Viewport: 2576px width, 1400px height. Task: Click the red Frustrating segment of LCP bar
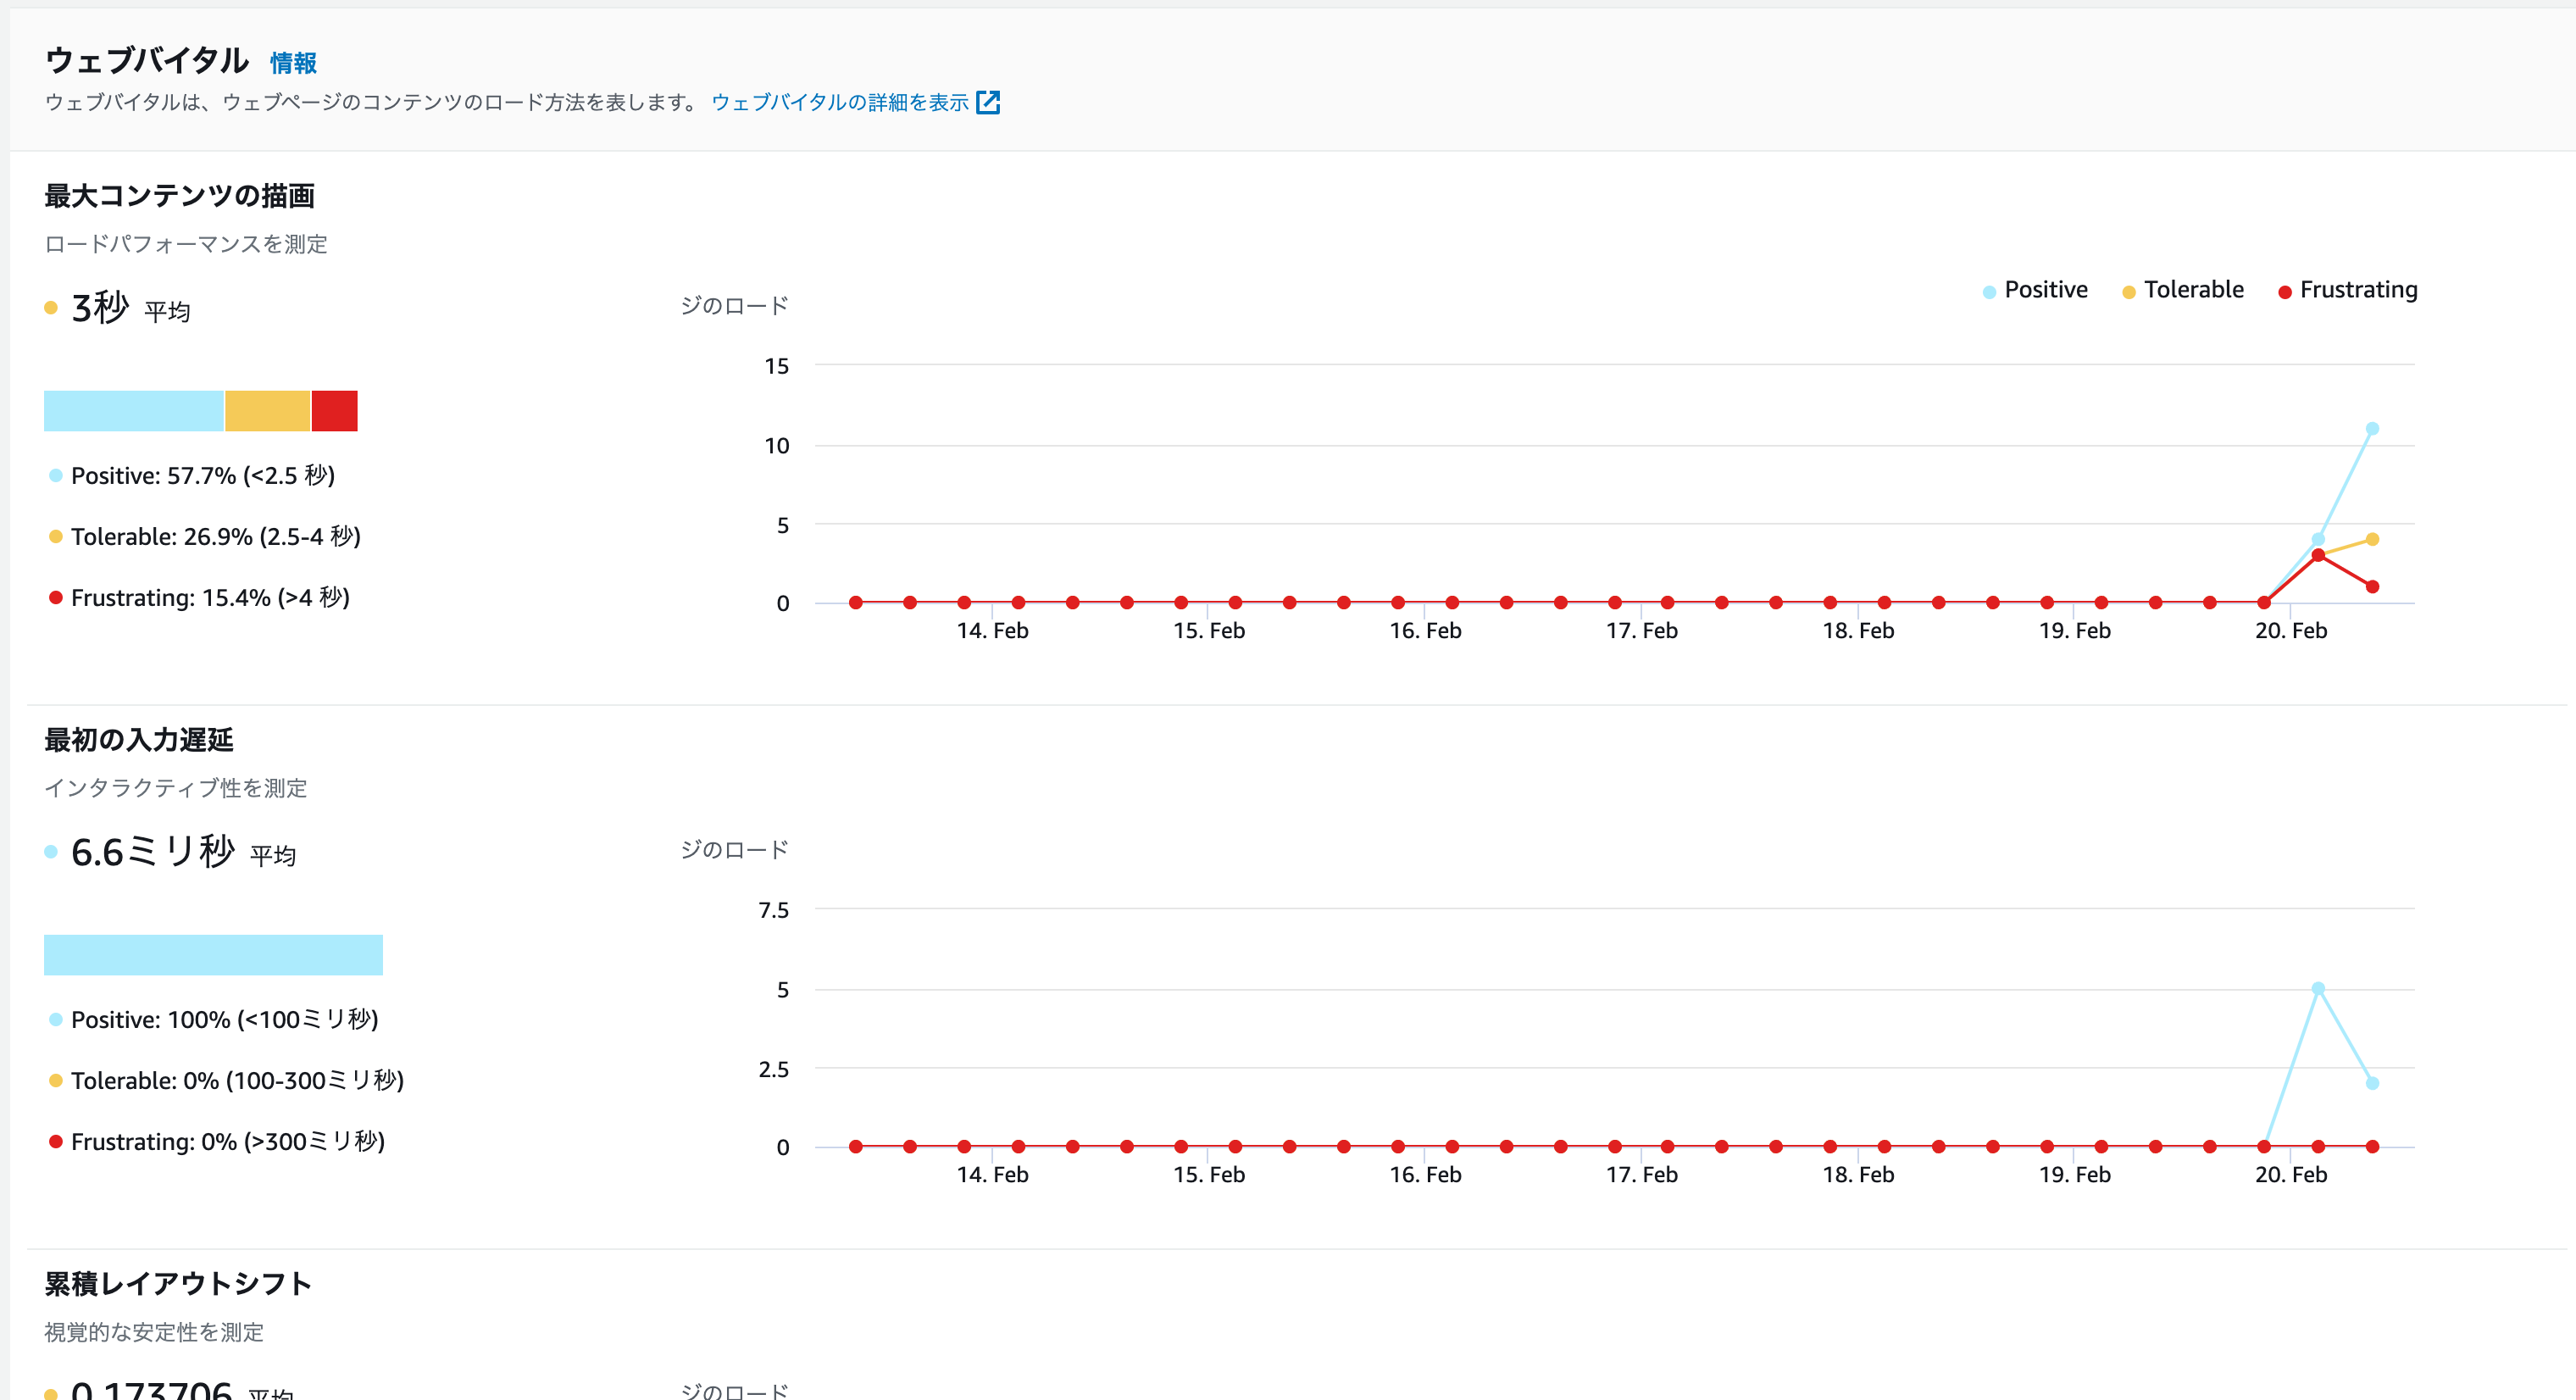pyautogui.click(x=335, y=411)
